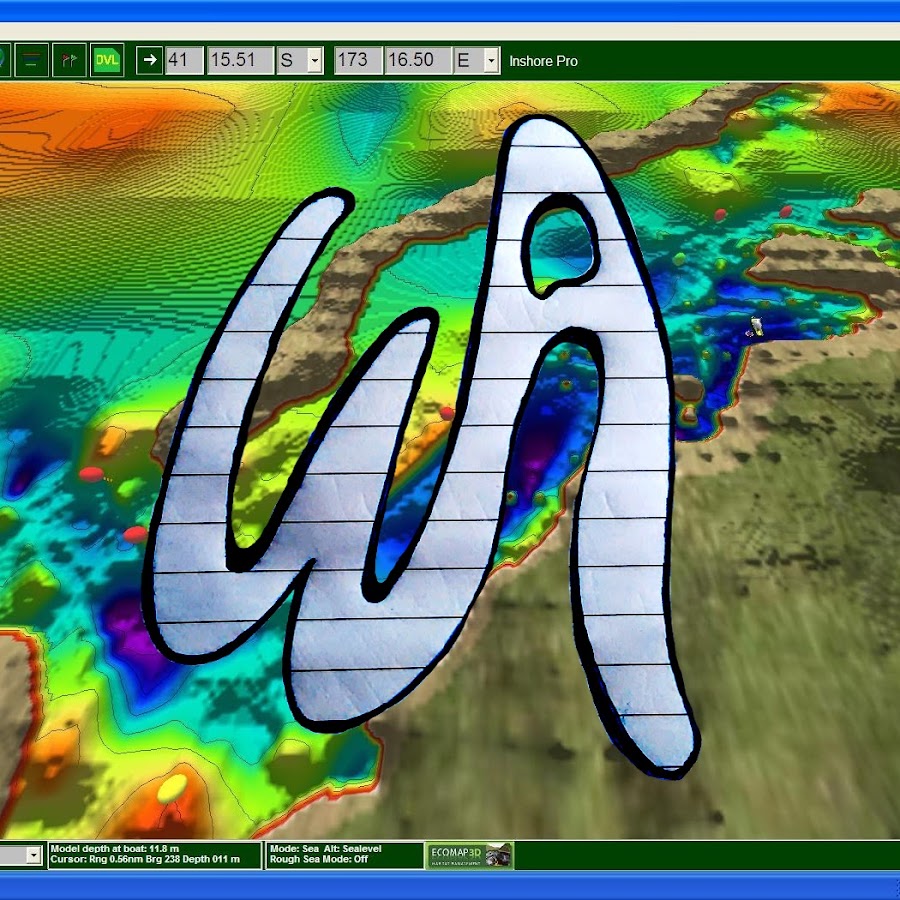The width and height of the screenshot is (900, 900).
Task: Select the white boat marker on the map
Action: [x=757, y=326]
